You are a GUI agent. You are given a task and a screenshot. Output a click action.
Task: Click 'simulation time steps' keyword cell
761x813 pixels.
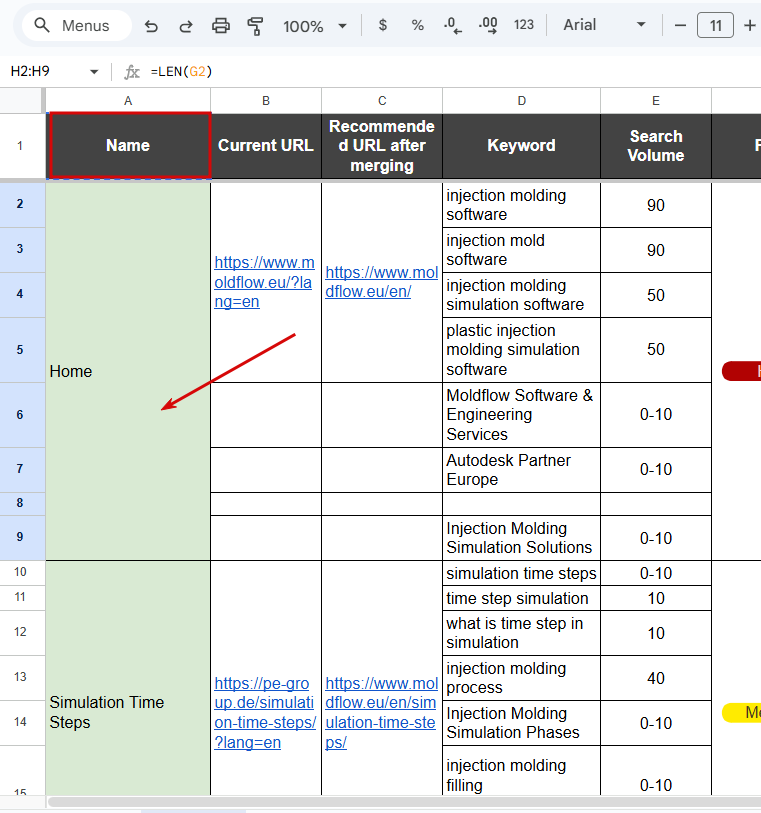pos(522,573)
